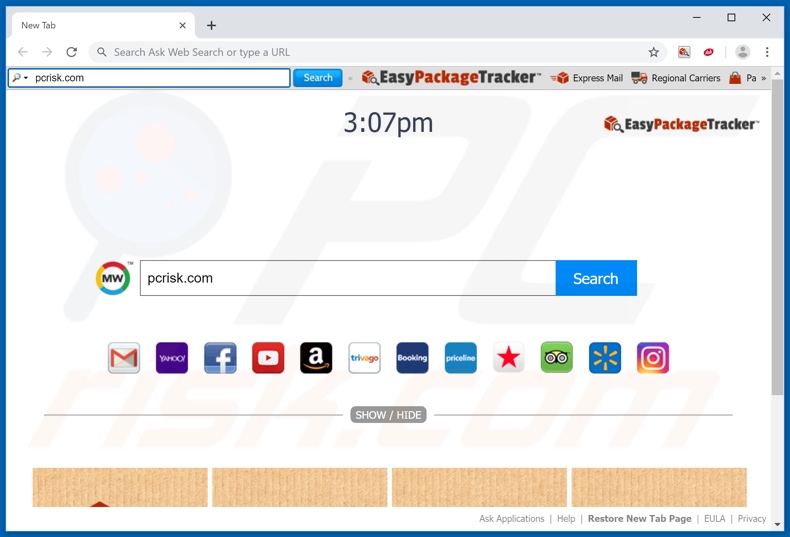The width and height of the screenshot is (790, 537).
Task: Expand more toolbar items with the chevron
Action: [x=764, y=78]
